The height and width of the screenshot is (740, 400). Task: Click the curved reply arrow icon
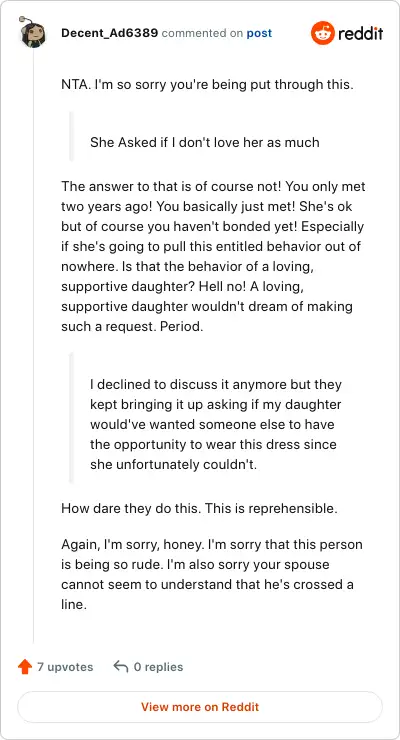(121, 667)
